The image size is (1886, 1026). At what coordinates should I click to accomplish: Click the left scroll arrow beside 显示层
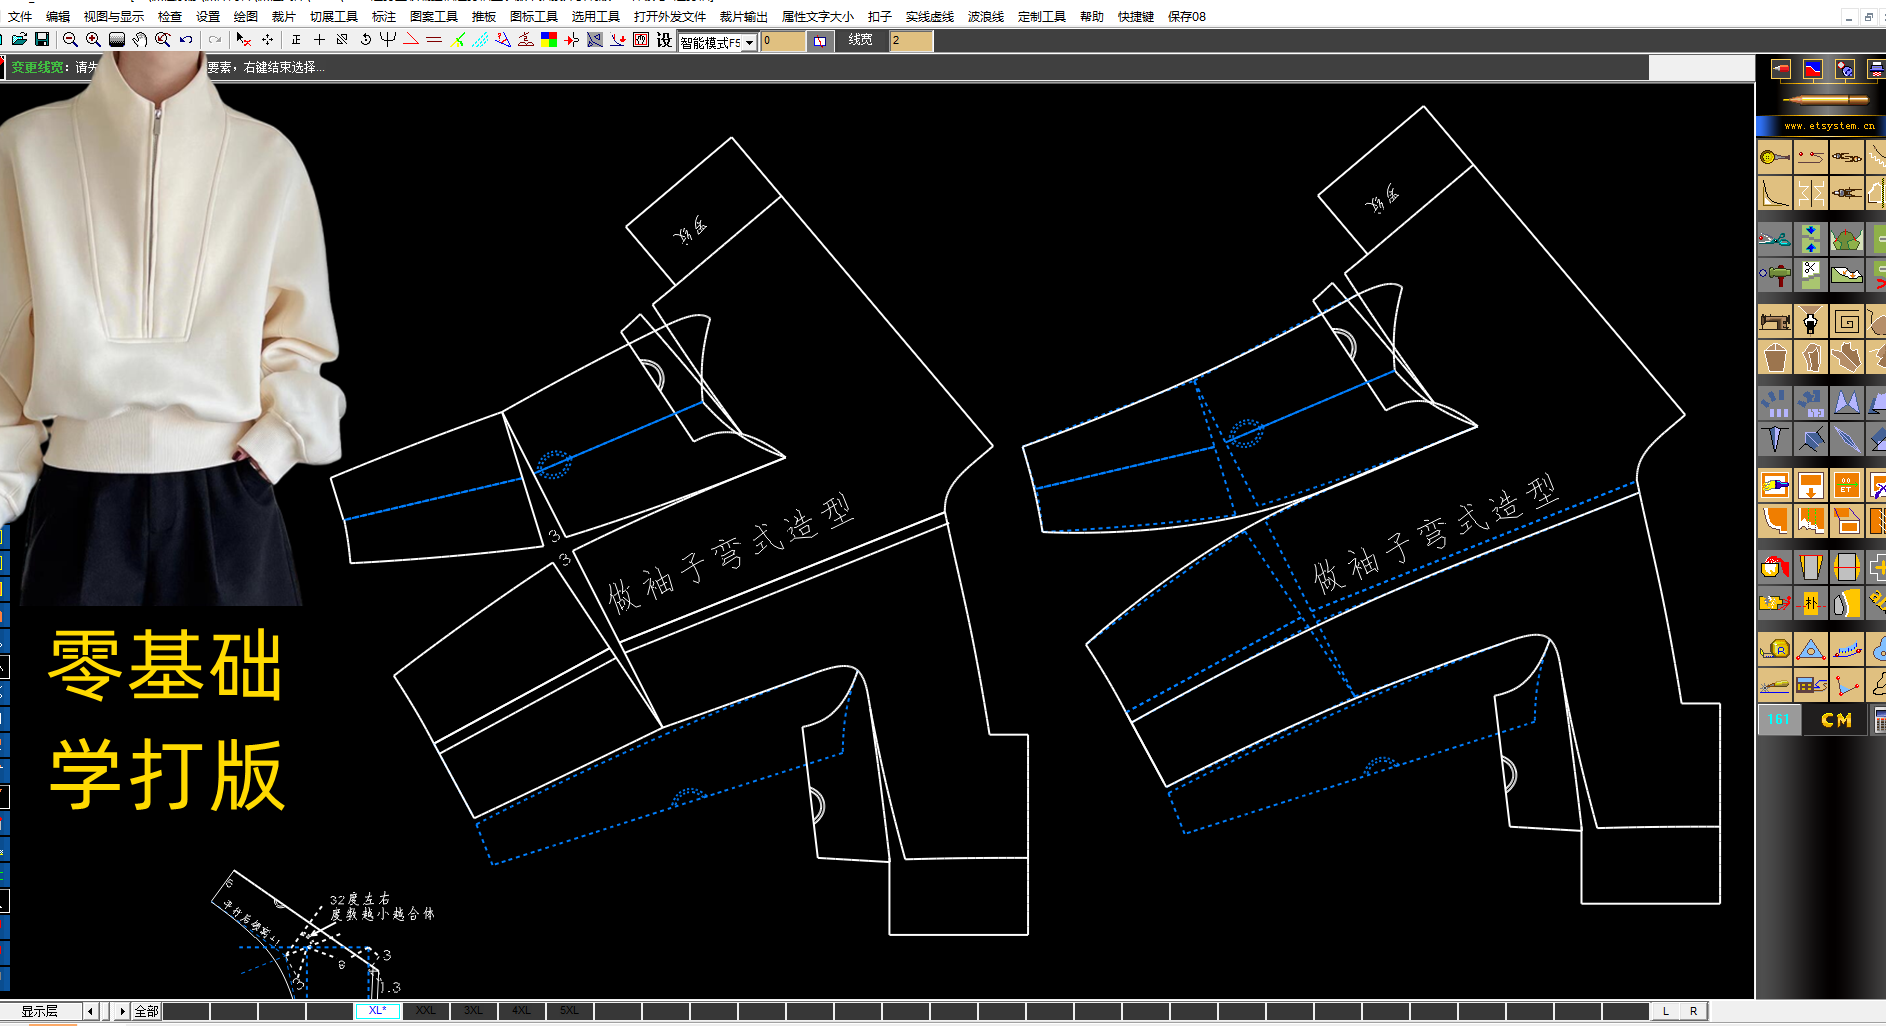[90, 1011]
